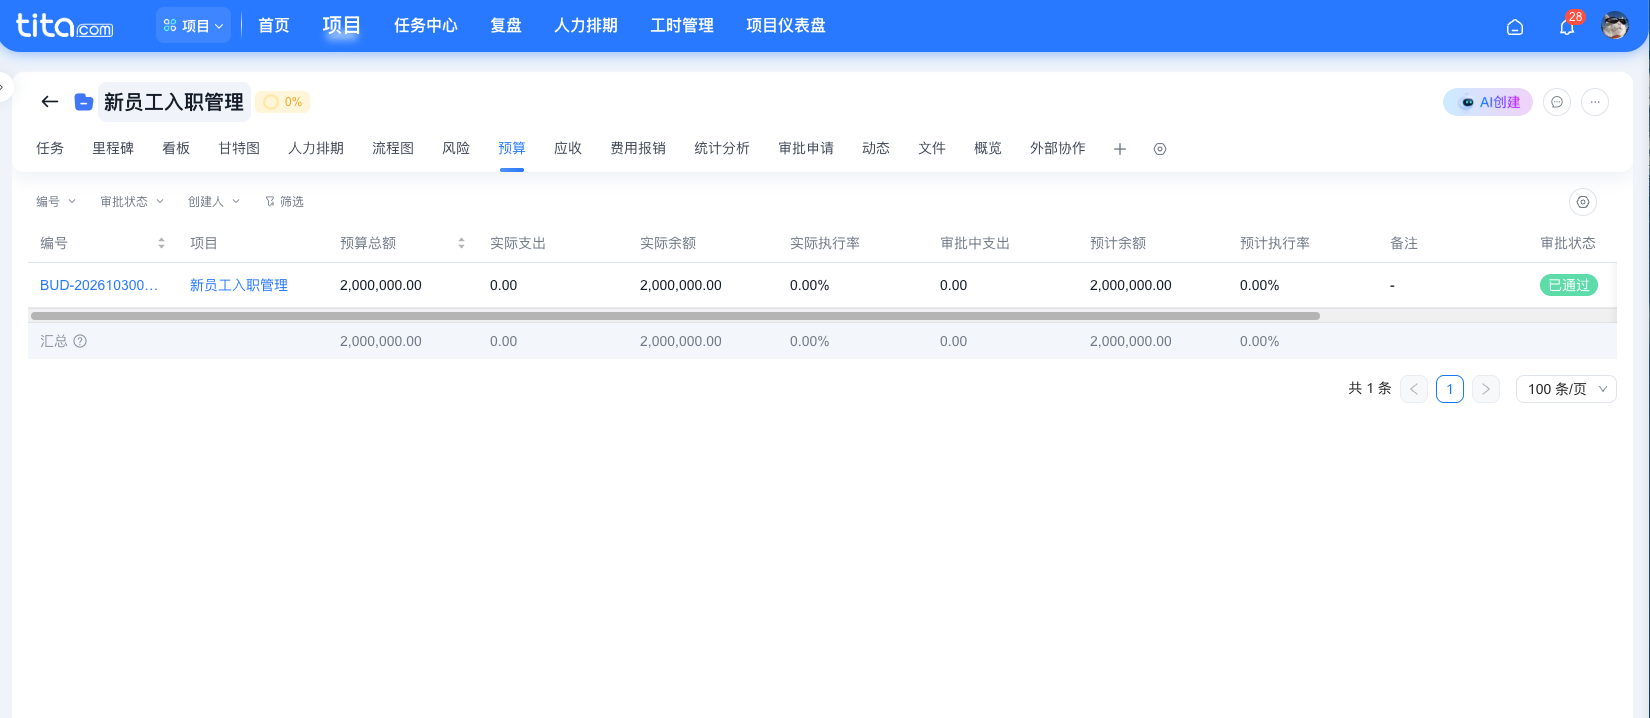Open 工时管理 in top navigation

pyautogui.click(x=681, y=26)
